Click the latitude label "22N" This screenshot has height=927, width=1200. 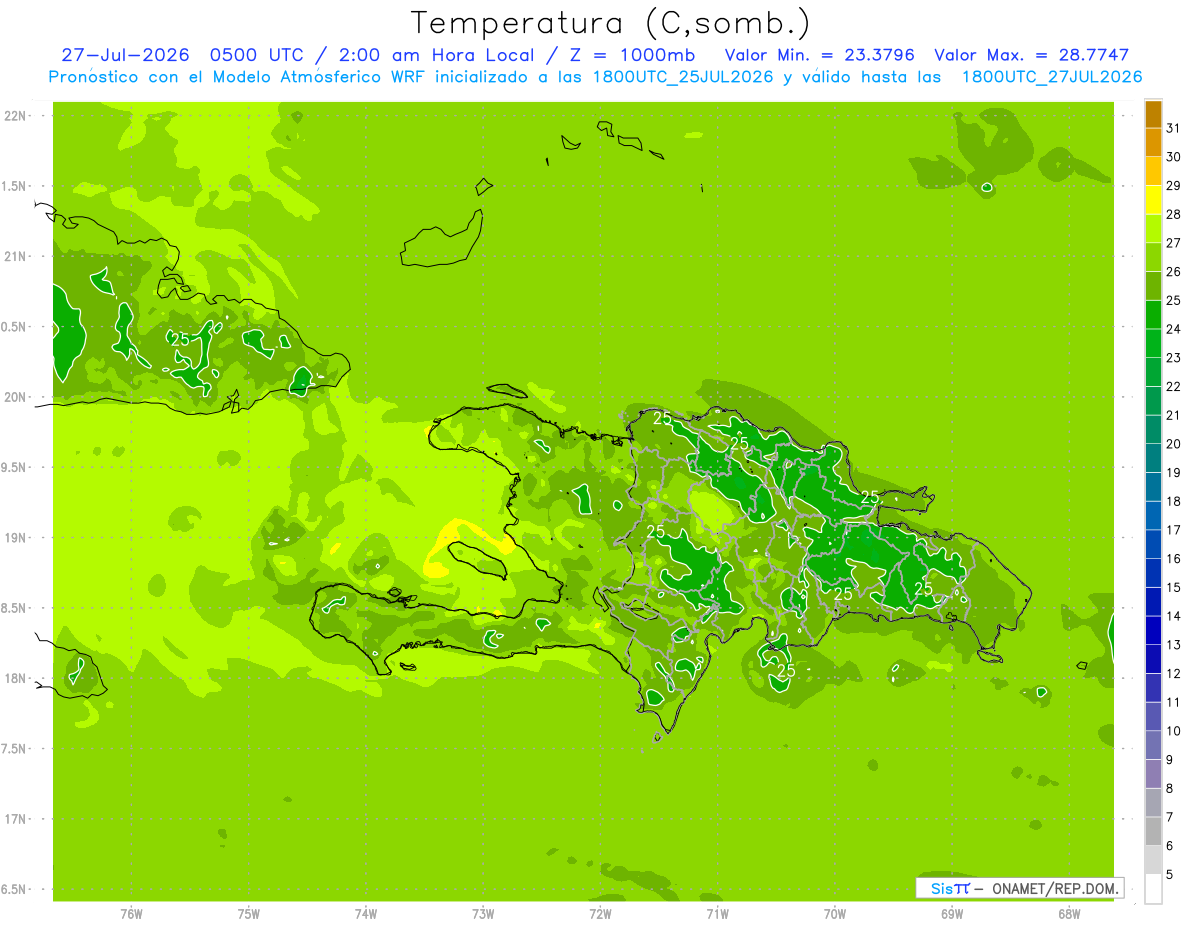[x=16, y=116]
